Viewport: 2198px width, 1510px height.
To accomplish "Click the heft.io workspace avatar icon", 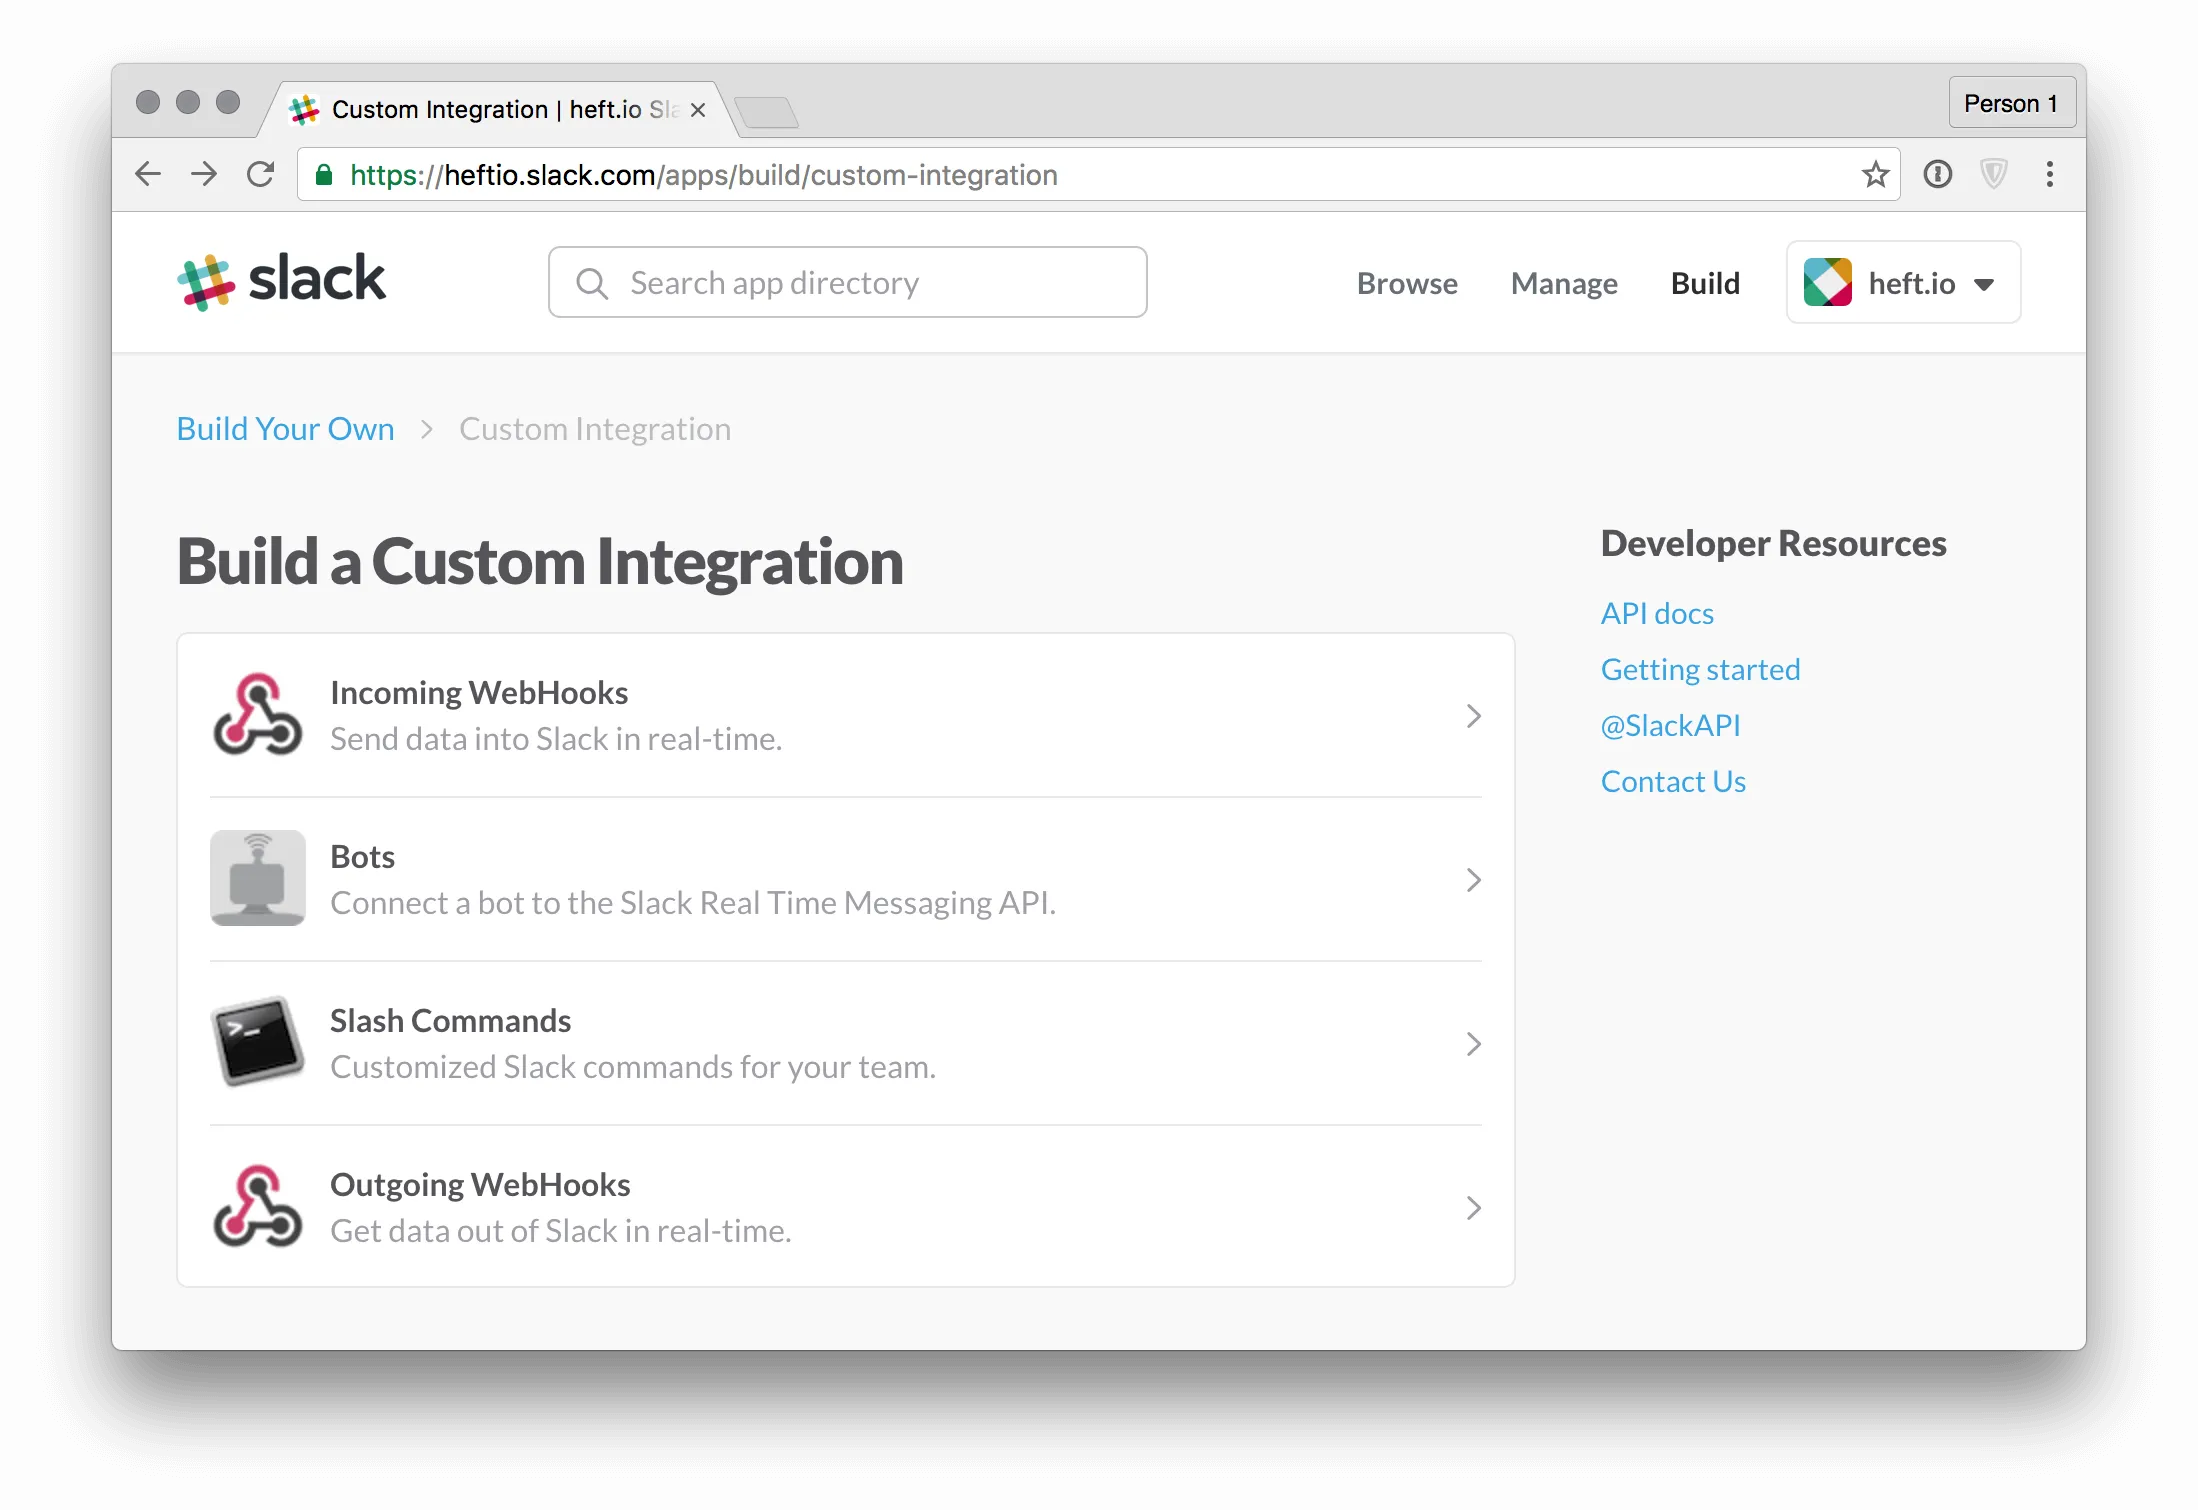I will tap(1830, 282).
